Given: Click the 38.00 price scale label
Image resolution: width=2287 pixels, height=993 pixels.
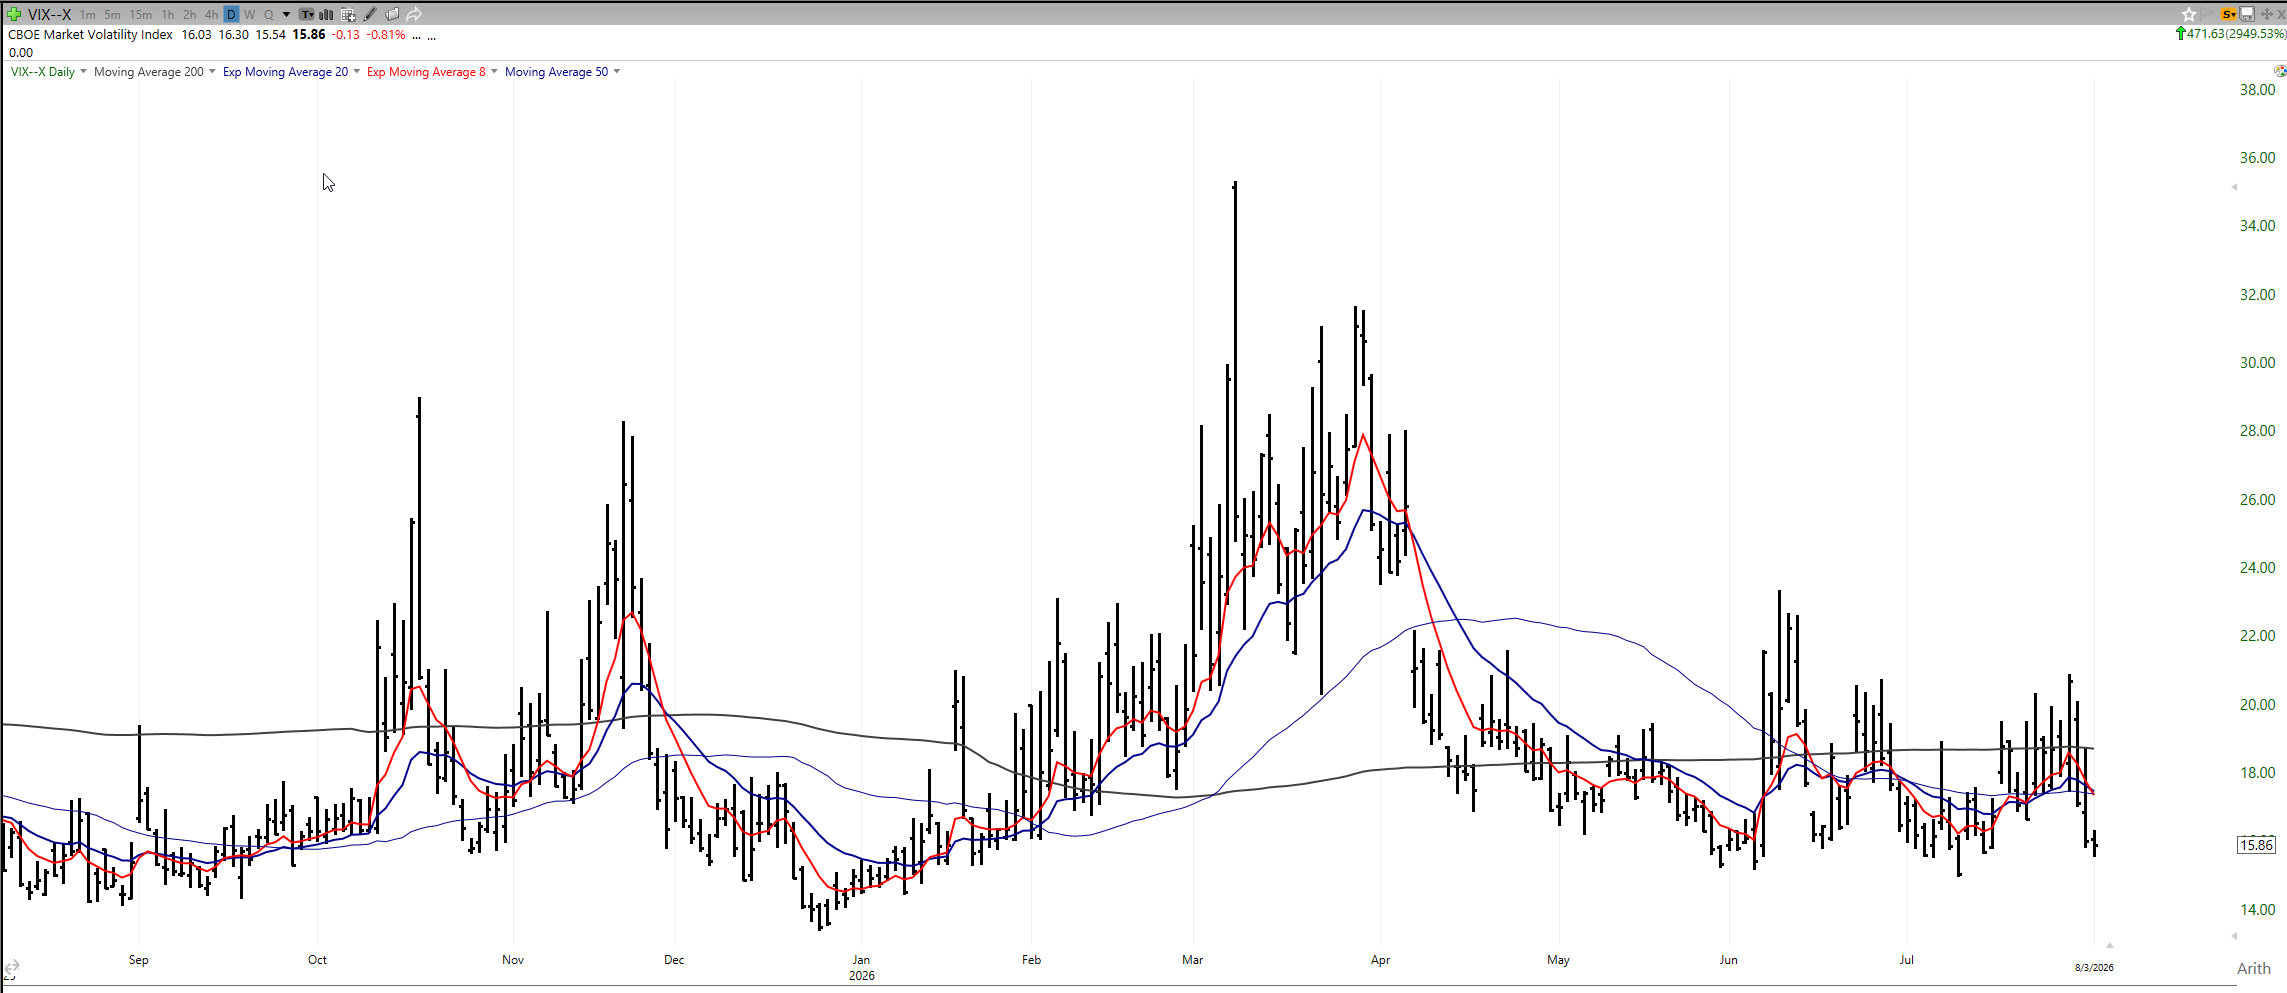Looking at the screenshot, I should (x=2257, y=89).
